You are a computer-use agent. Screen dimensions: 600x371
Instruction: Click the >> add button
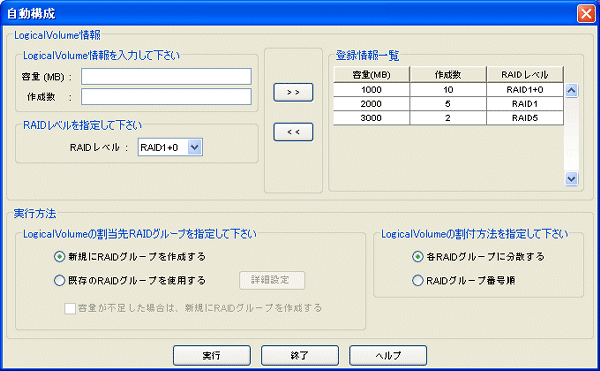point(293,92)
